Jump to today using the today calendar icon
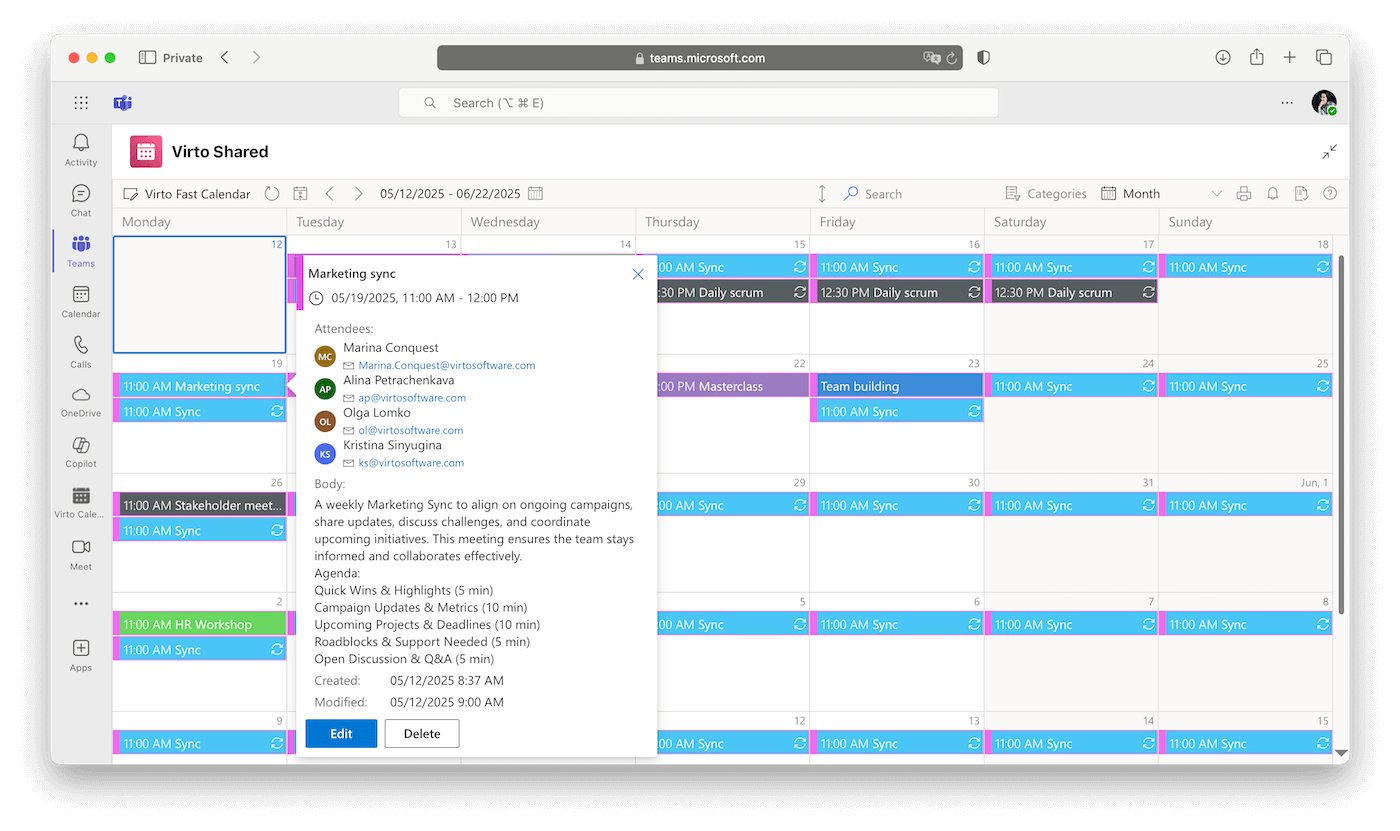This screenshot has width=1400, height=831. (300, 193)
